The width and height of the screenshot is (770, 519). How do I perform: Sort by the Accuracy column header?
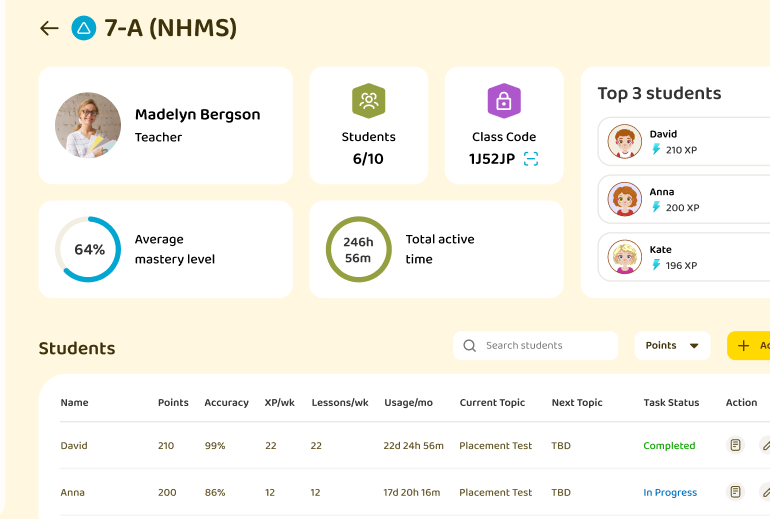tap(226, 403)
